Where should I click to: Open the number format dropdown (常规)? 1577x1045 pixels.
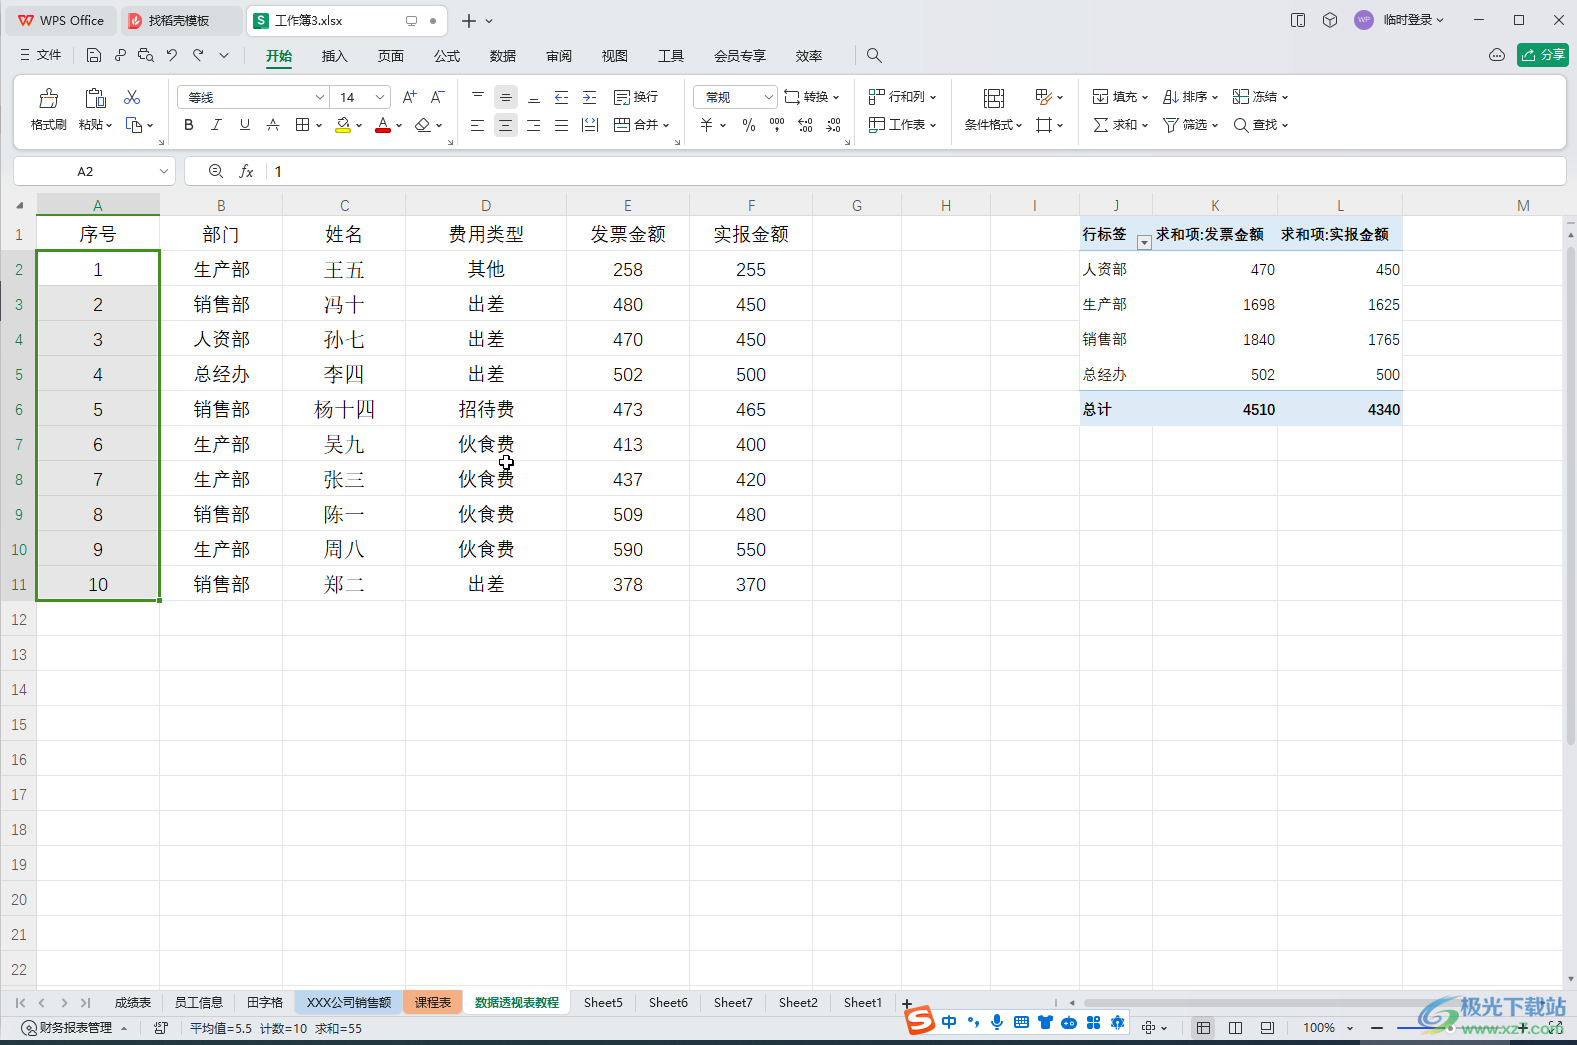pyautogui.click(x=768, y=97)
